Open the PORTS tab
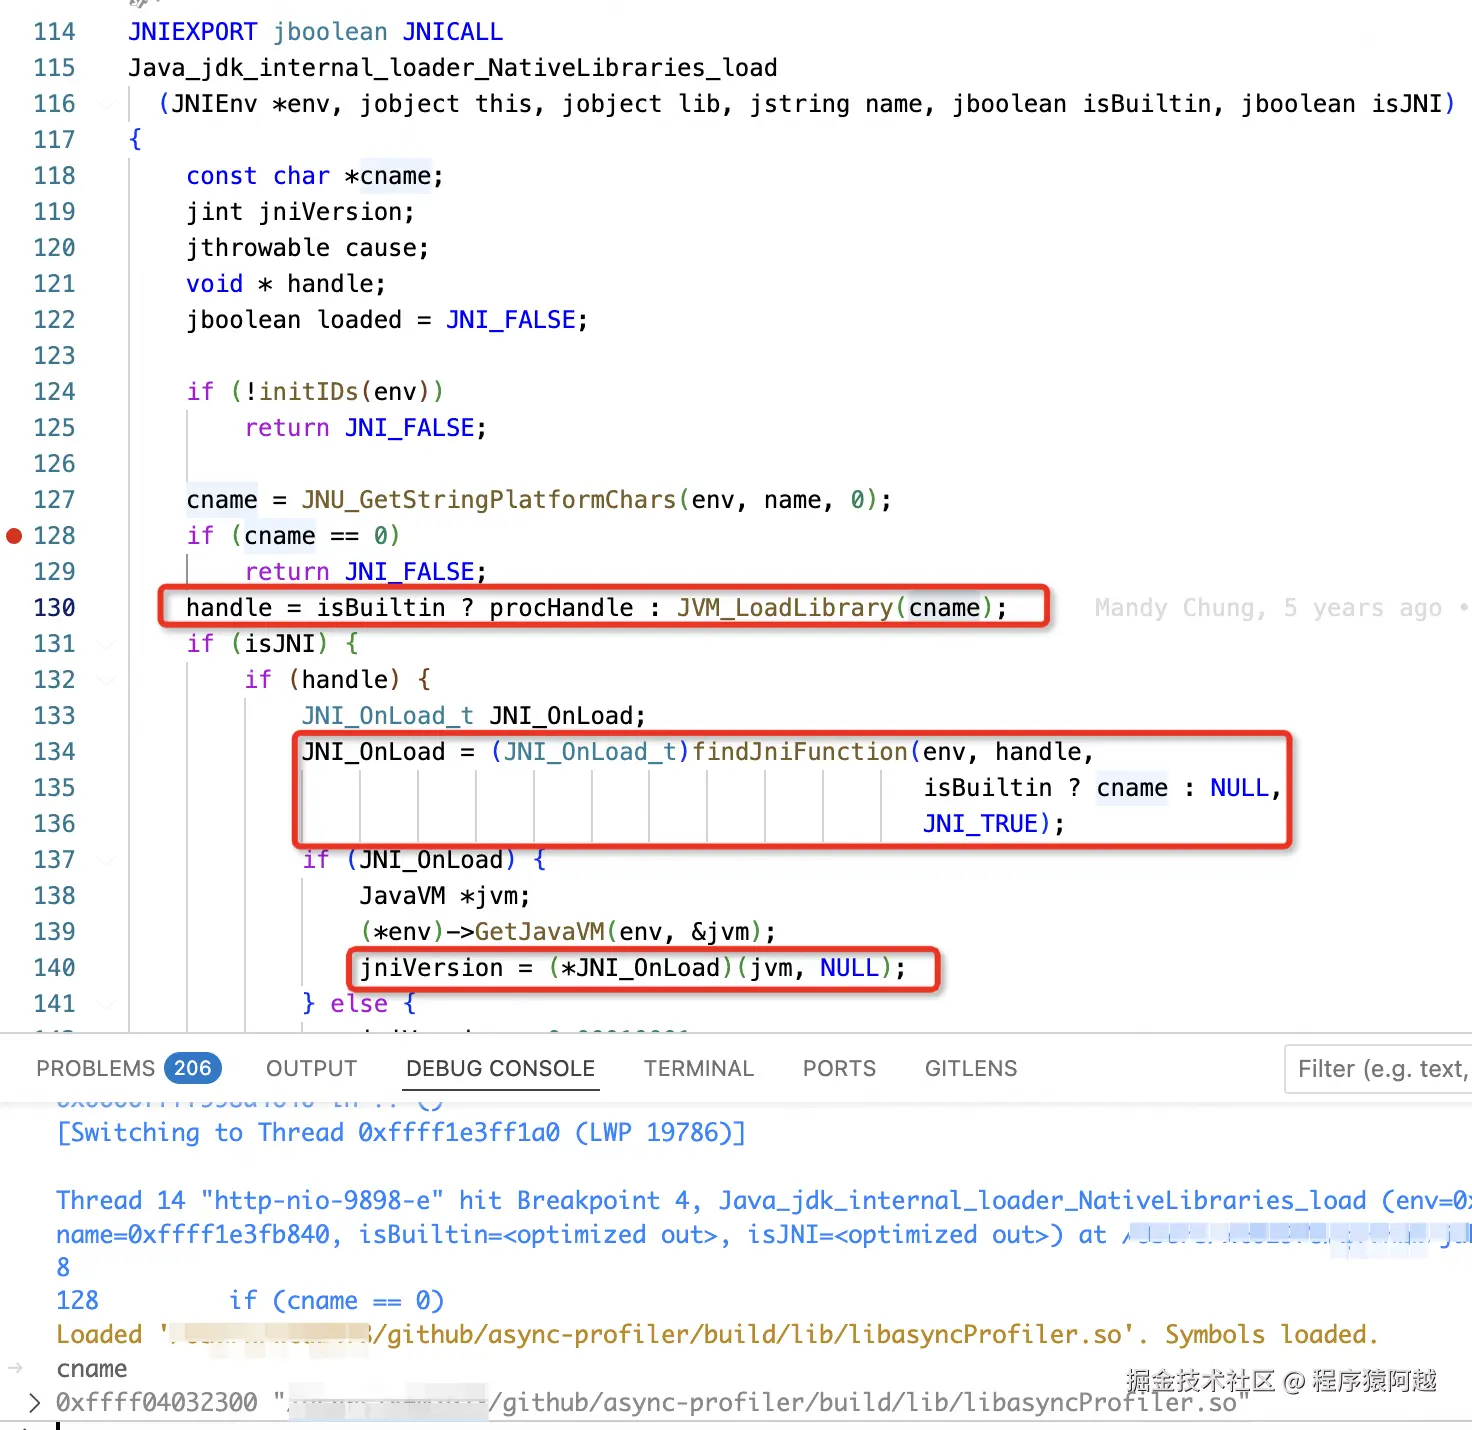This screenshot has height=1430, width=1472. 839,1068
